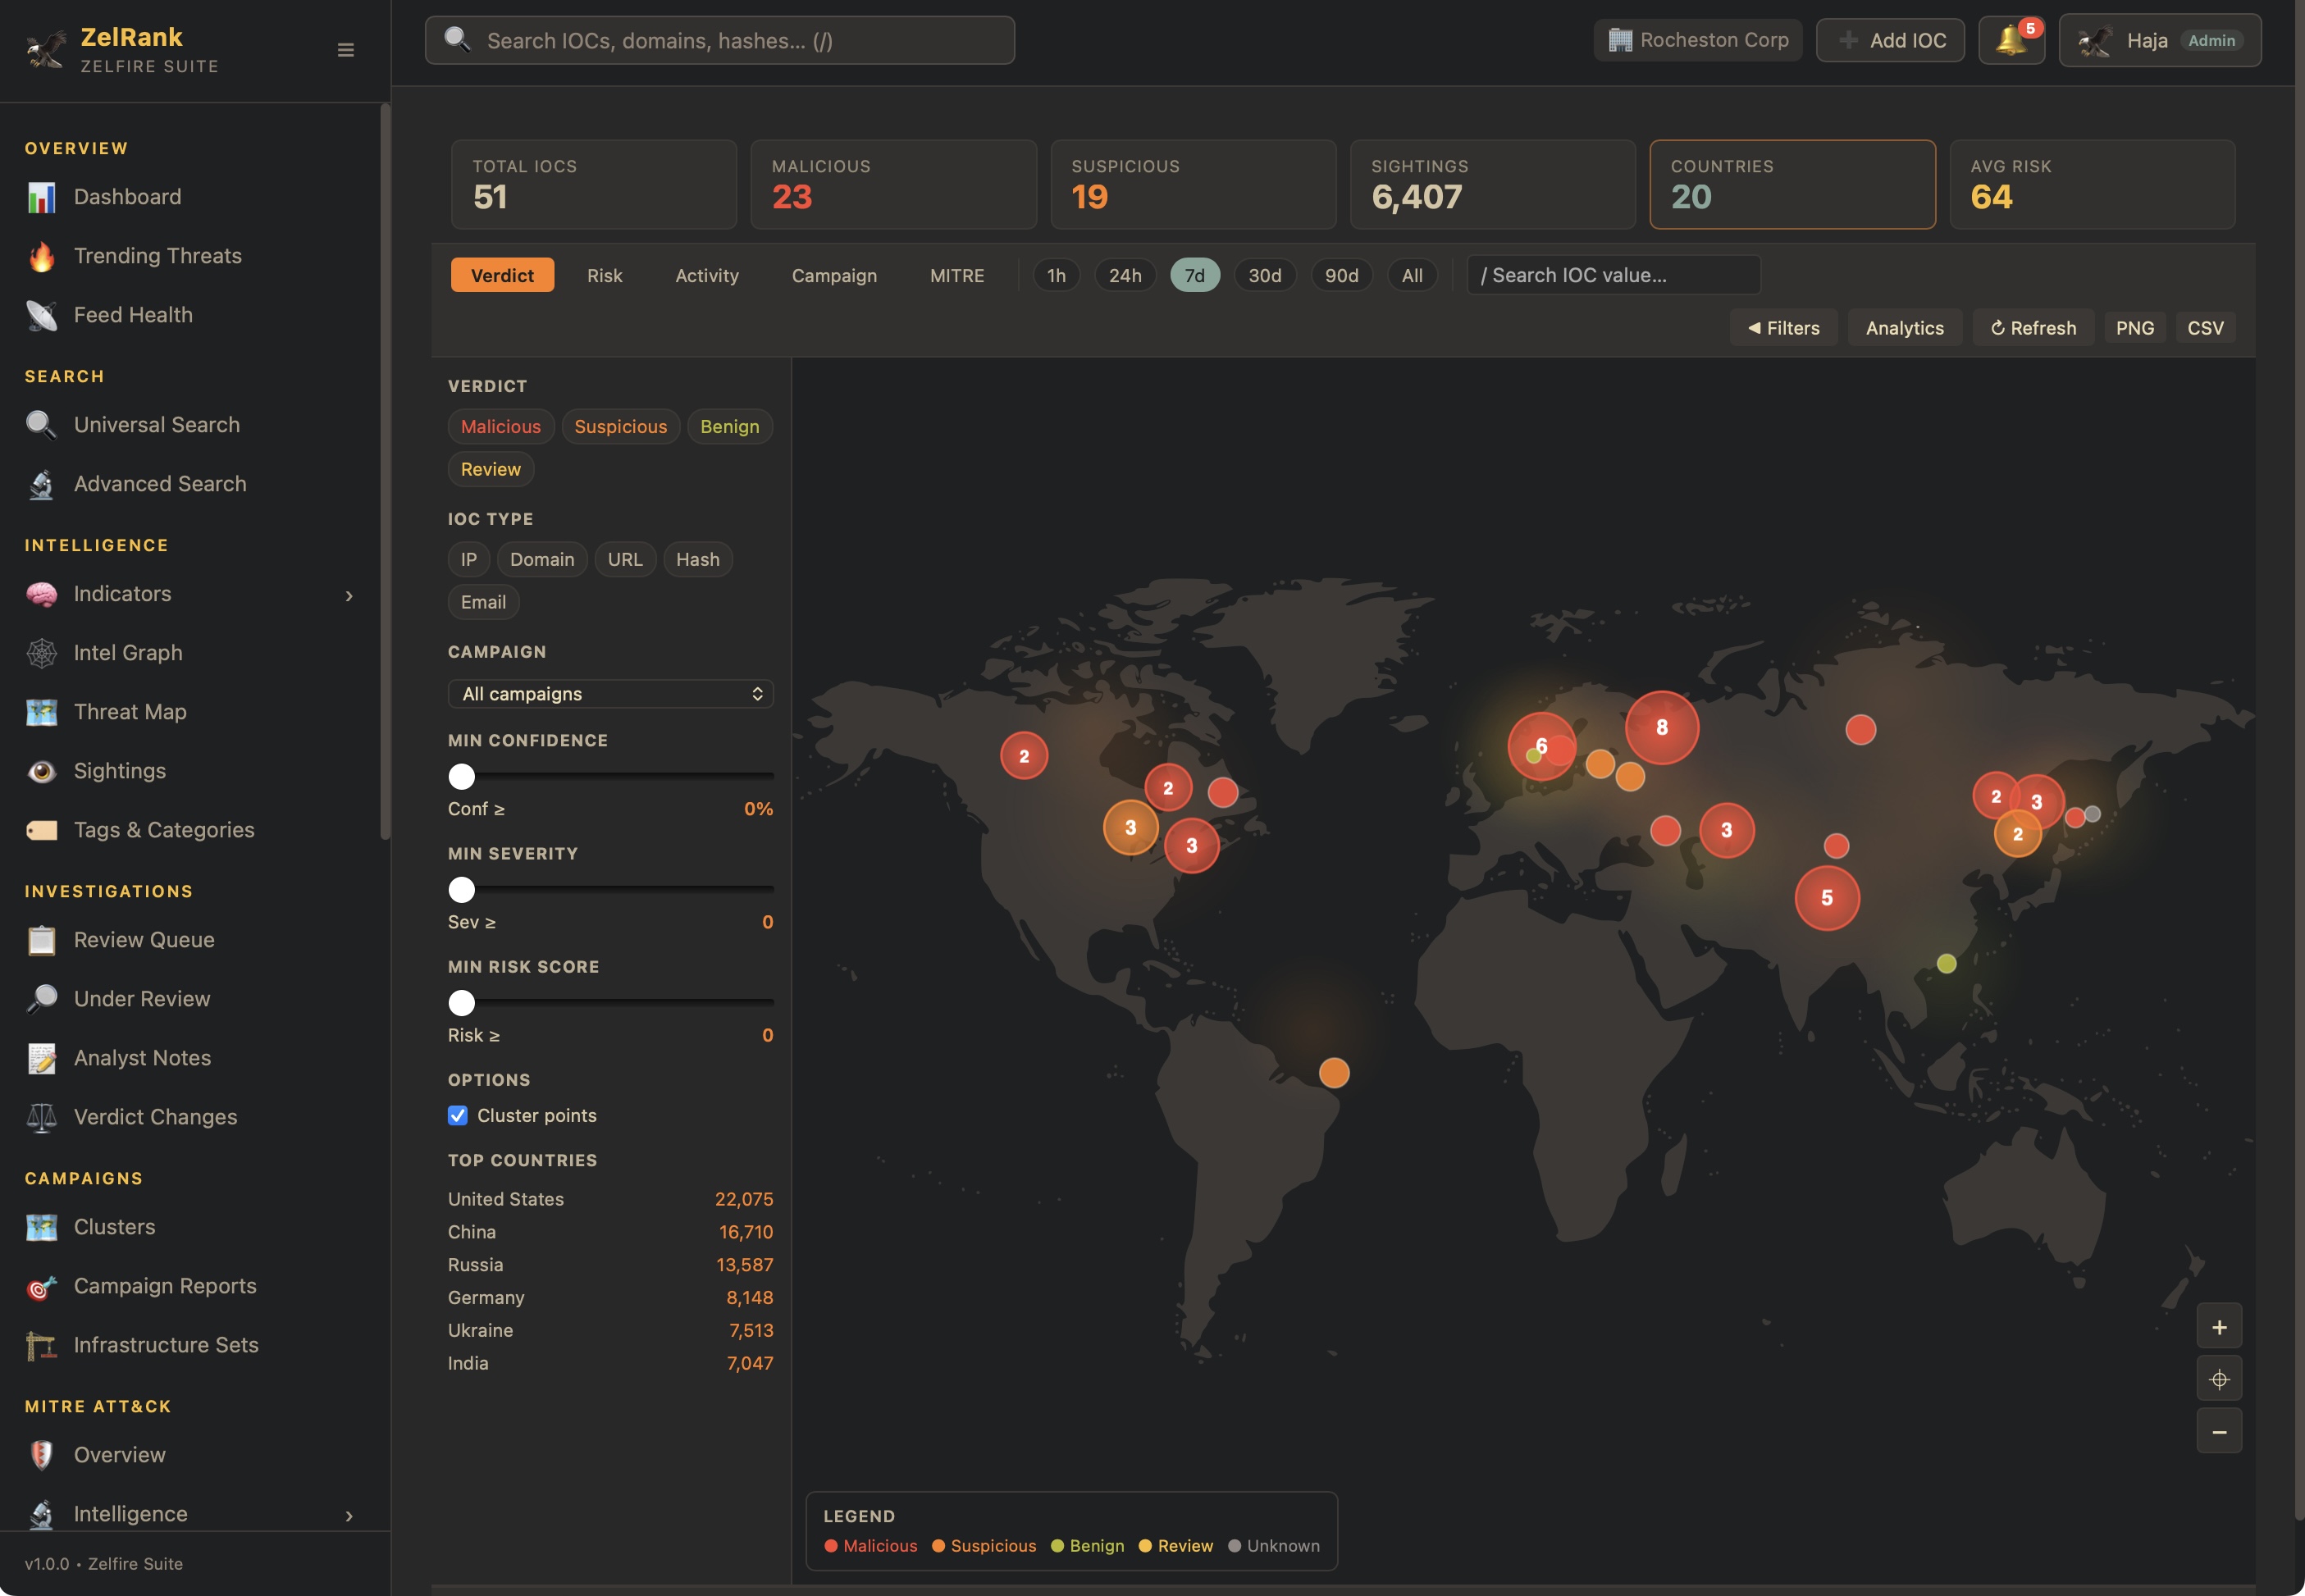Click the map zoom out button
This screenshot has height=1596, width=2305.
click(x=2218, y=1432)
